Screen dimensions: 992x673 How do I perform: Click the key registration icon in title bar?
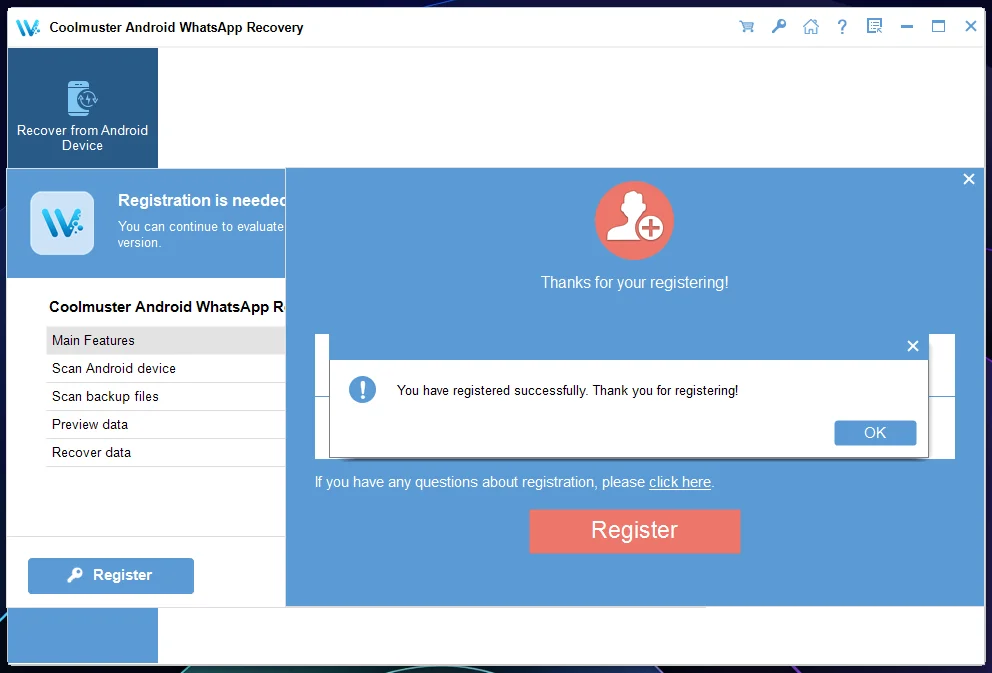[779, 27]
